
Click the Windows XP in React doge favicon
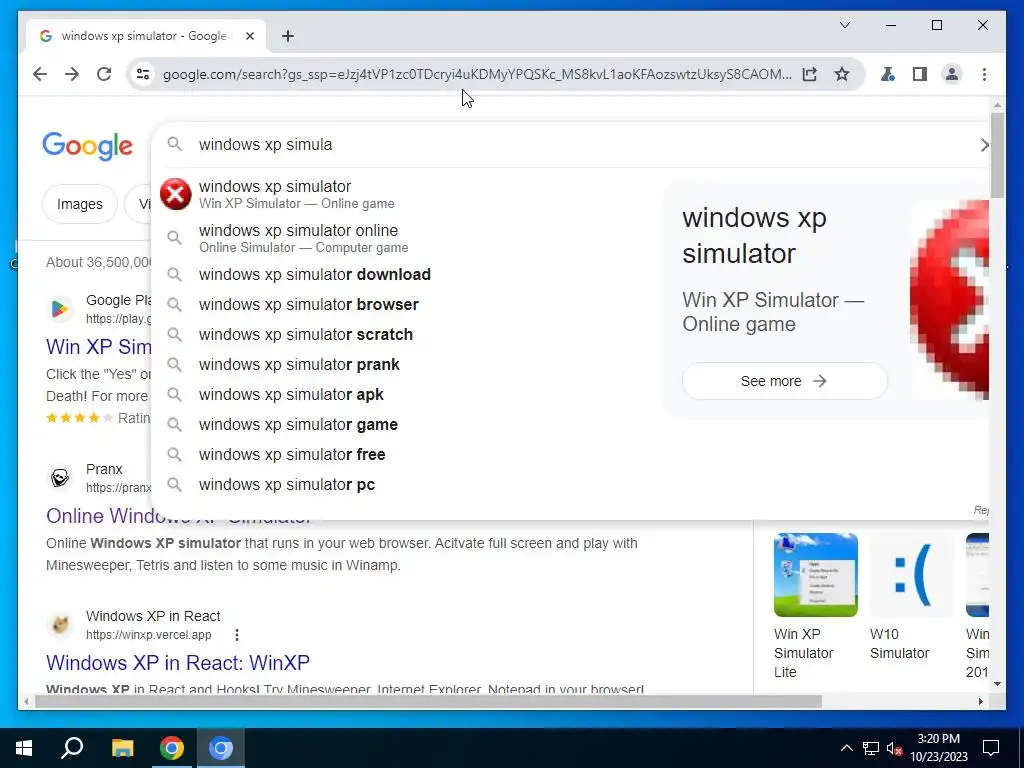[59, 625]
